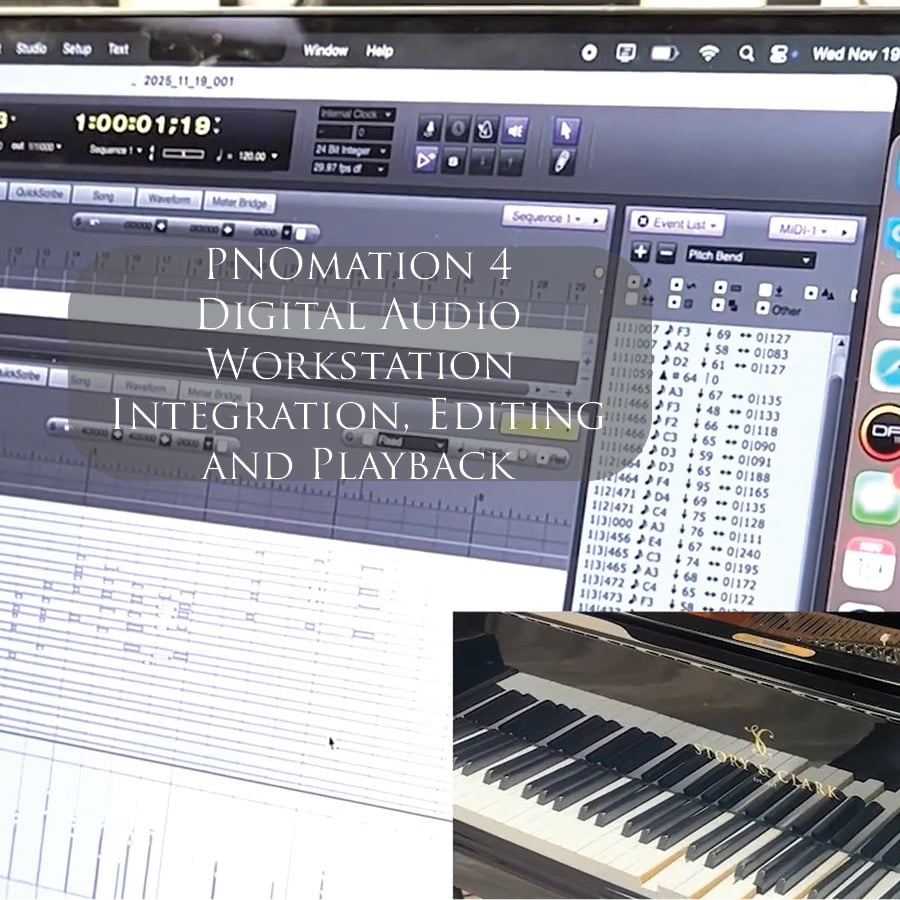Open Control Center icon

tap(778, 55)
